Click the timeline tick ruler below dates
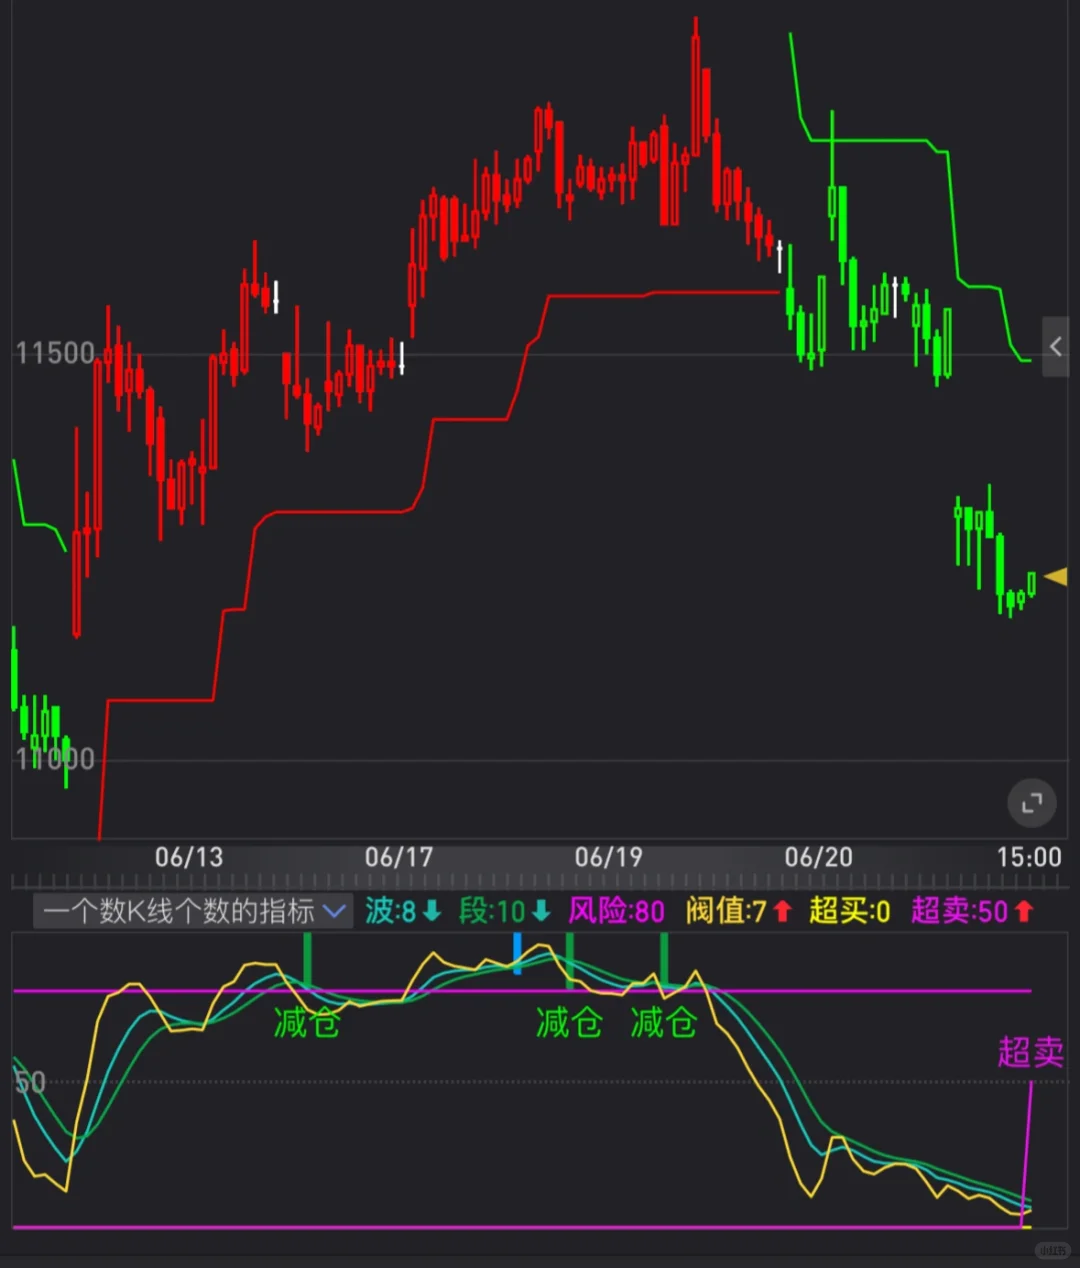1080x1268 pixels. pyautogui.click(x=540, y=882)
